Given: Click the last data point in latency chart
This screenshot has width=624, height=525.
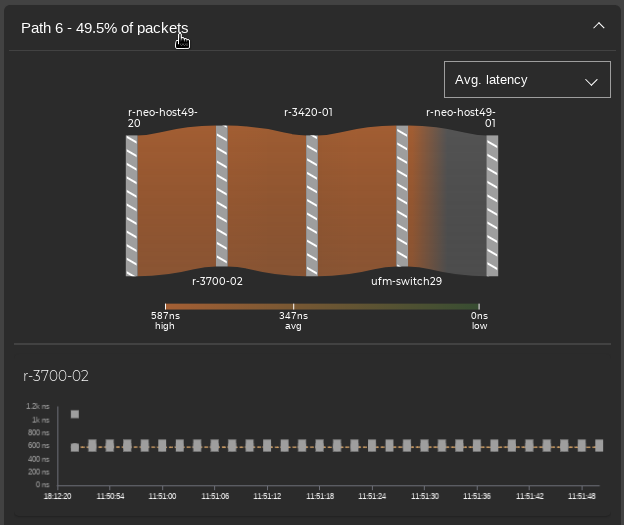Looking at the screenshot, I should [599, 446].
